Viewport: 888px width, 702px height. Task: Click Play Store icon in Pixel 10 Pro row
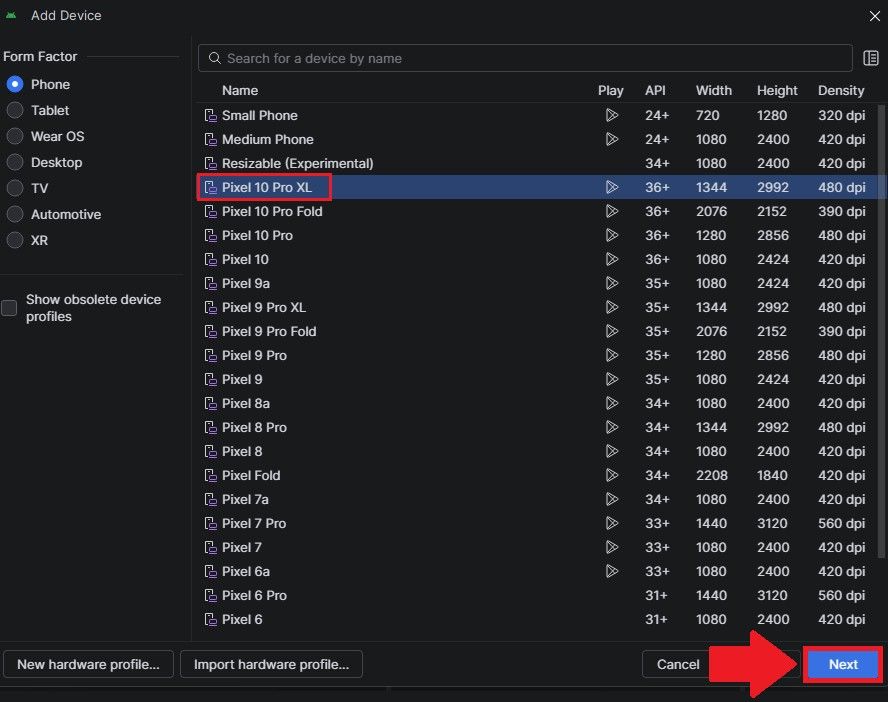(x=612, y=236)
